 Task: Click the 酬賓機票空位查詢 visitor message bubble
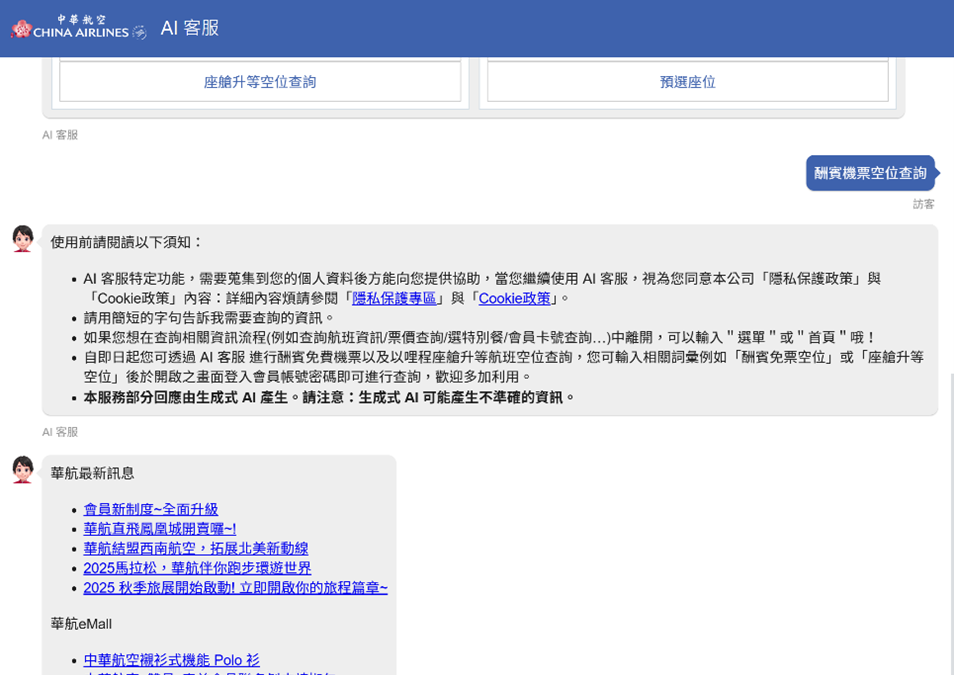coord(869,173)
